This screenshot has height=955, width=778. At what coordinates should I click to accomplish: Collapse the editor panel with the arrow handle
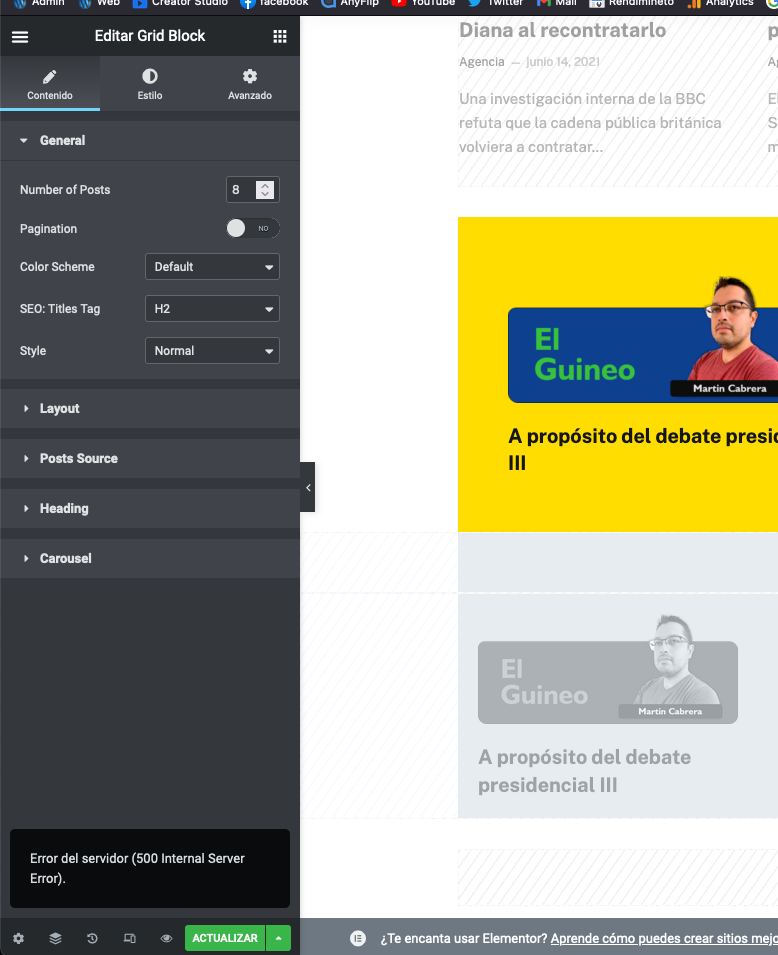308,487
